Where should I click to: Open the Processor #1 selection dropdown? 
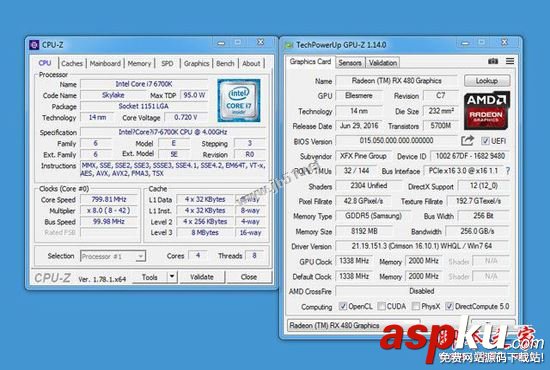(113, 256)
